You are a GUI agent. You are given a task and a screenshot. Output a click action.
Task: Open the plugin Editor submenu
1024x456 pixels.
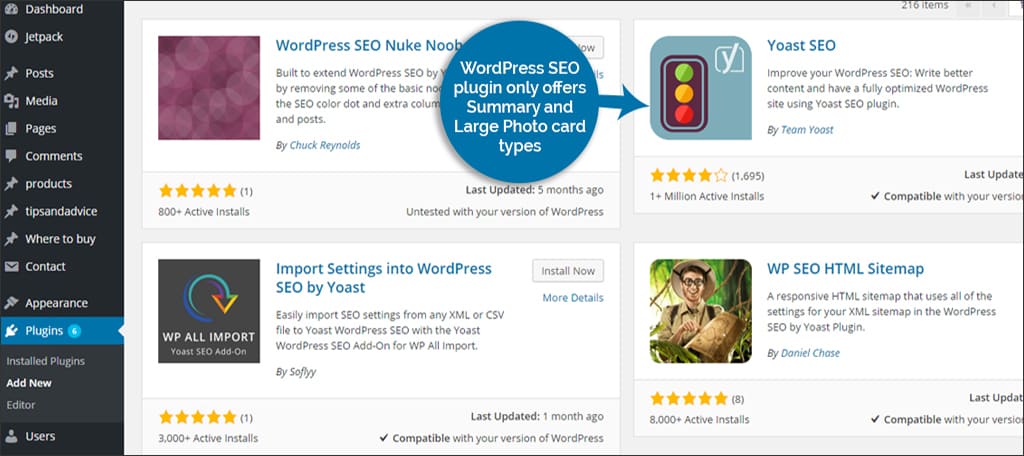point(21,405)
